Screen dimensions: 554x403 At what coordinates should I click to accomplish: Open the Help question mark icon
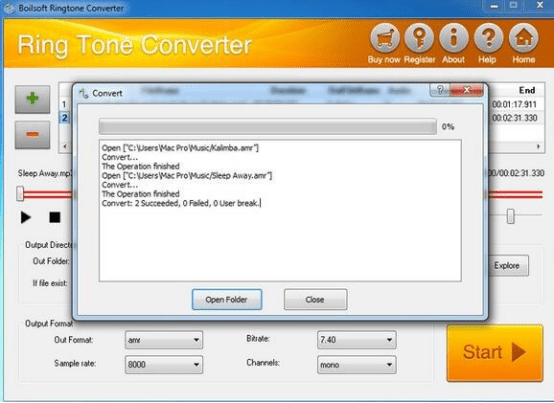pos(488,38)
